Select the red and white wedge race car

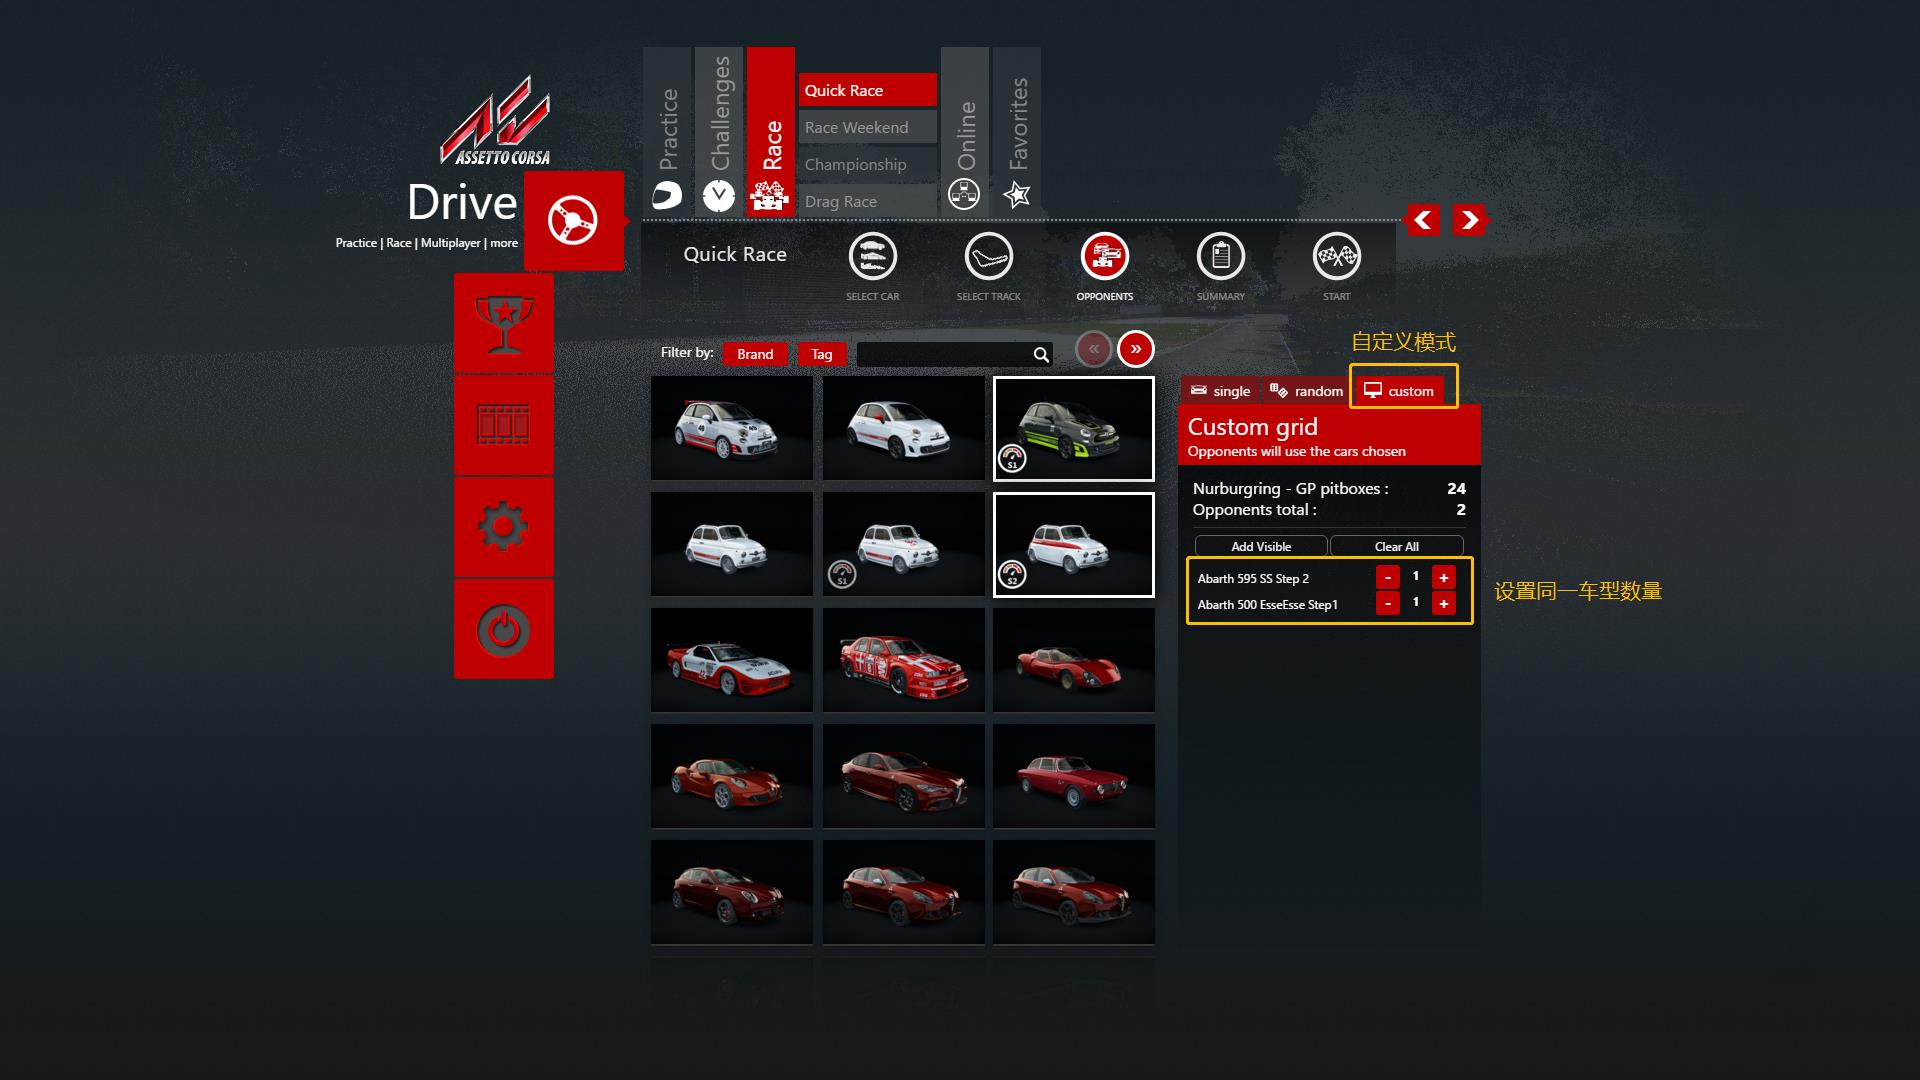[x=732, y=660]
